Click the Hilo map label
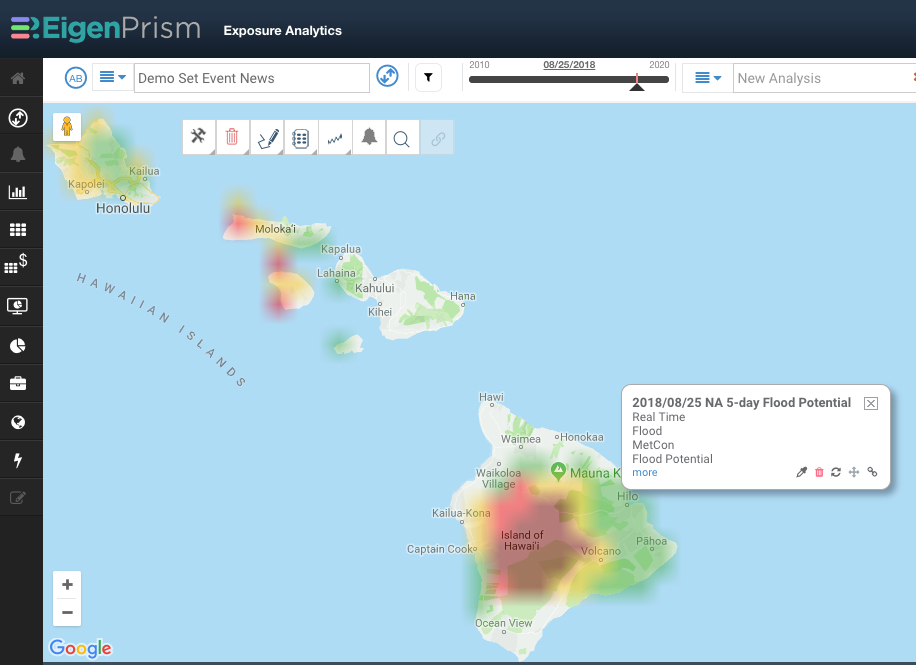The image size is (916, 665). 628,496
